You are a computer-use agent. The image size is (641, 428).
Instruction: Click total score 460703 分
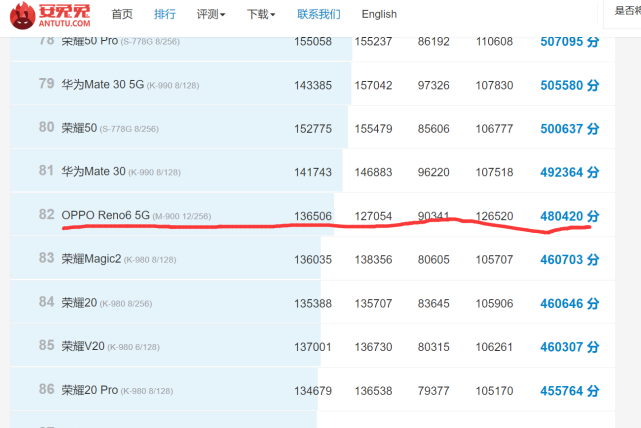pyautogui.click(x=569, y=260)
